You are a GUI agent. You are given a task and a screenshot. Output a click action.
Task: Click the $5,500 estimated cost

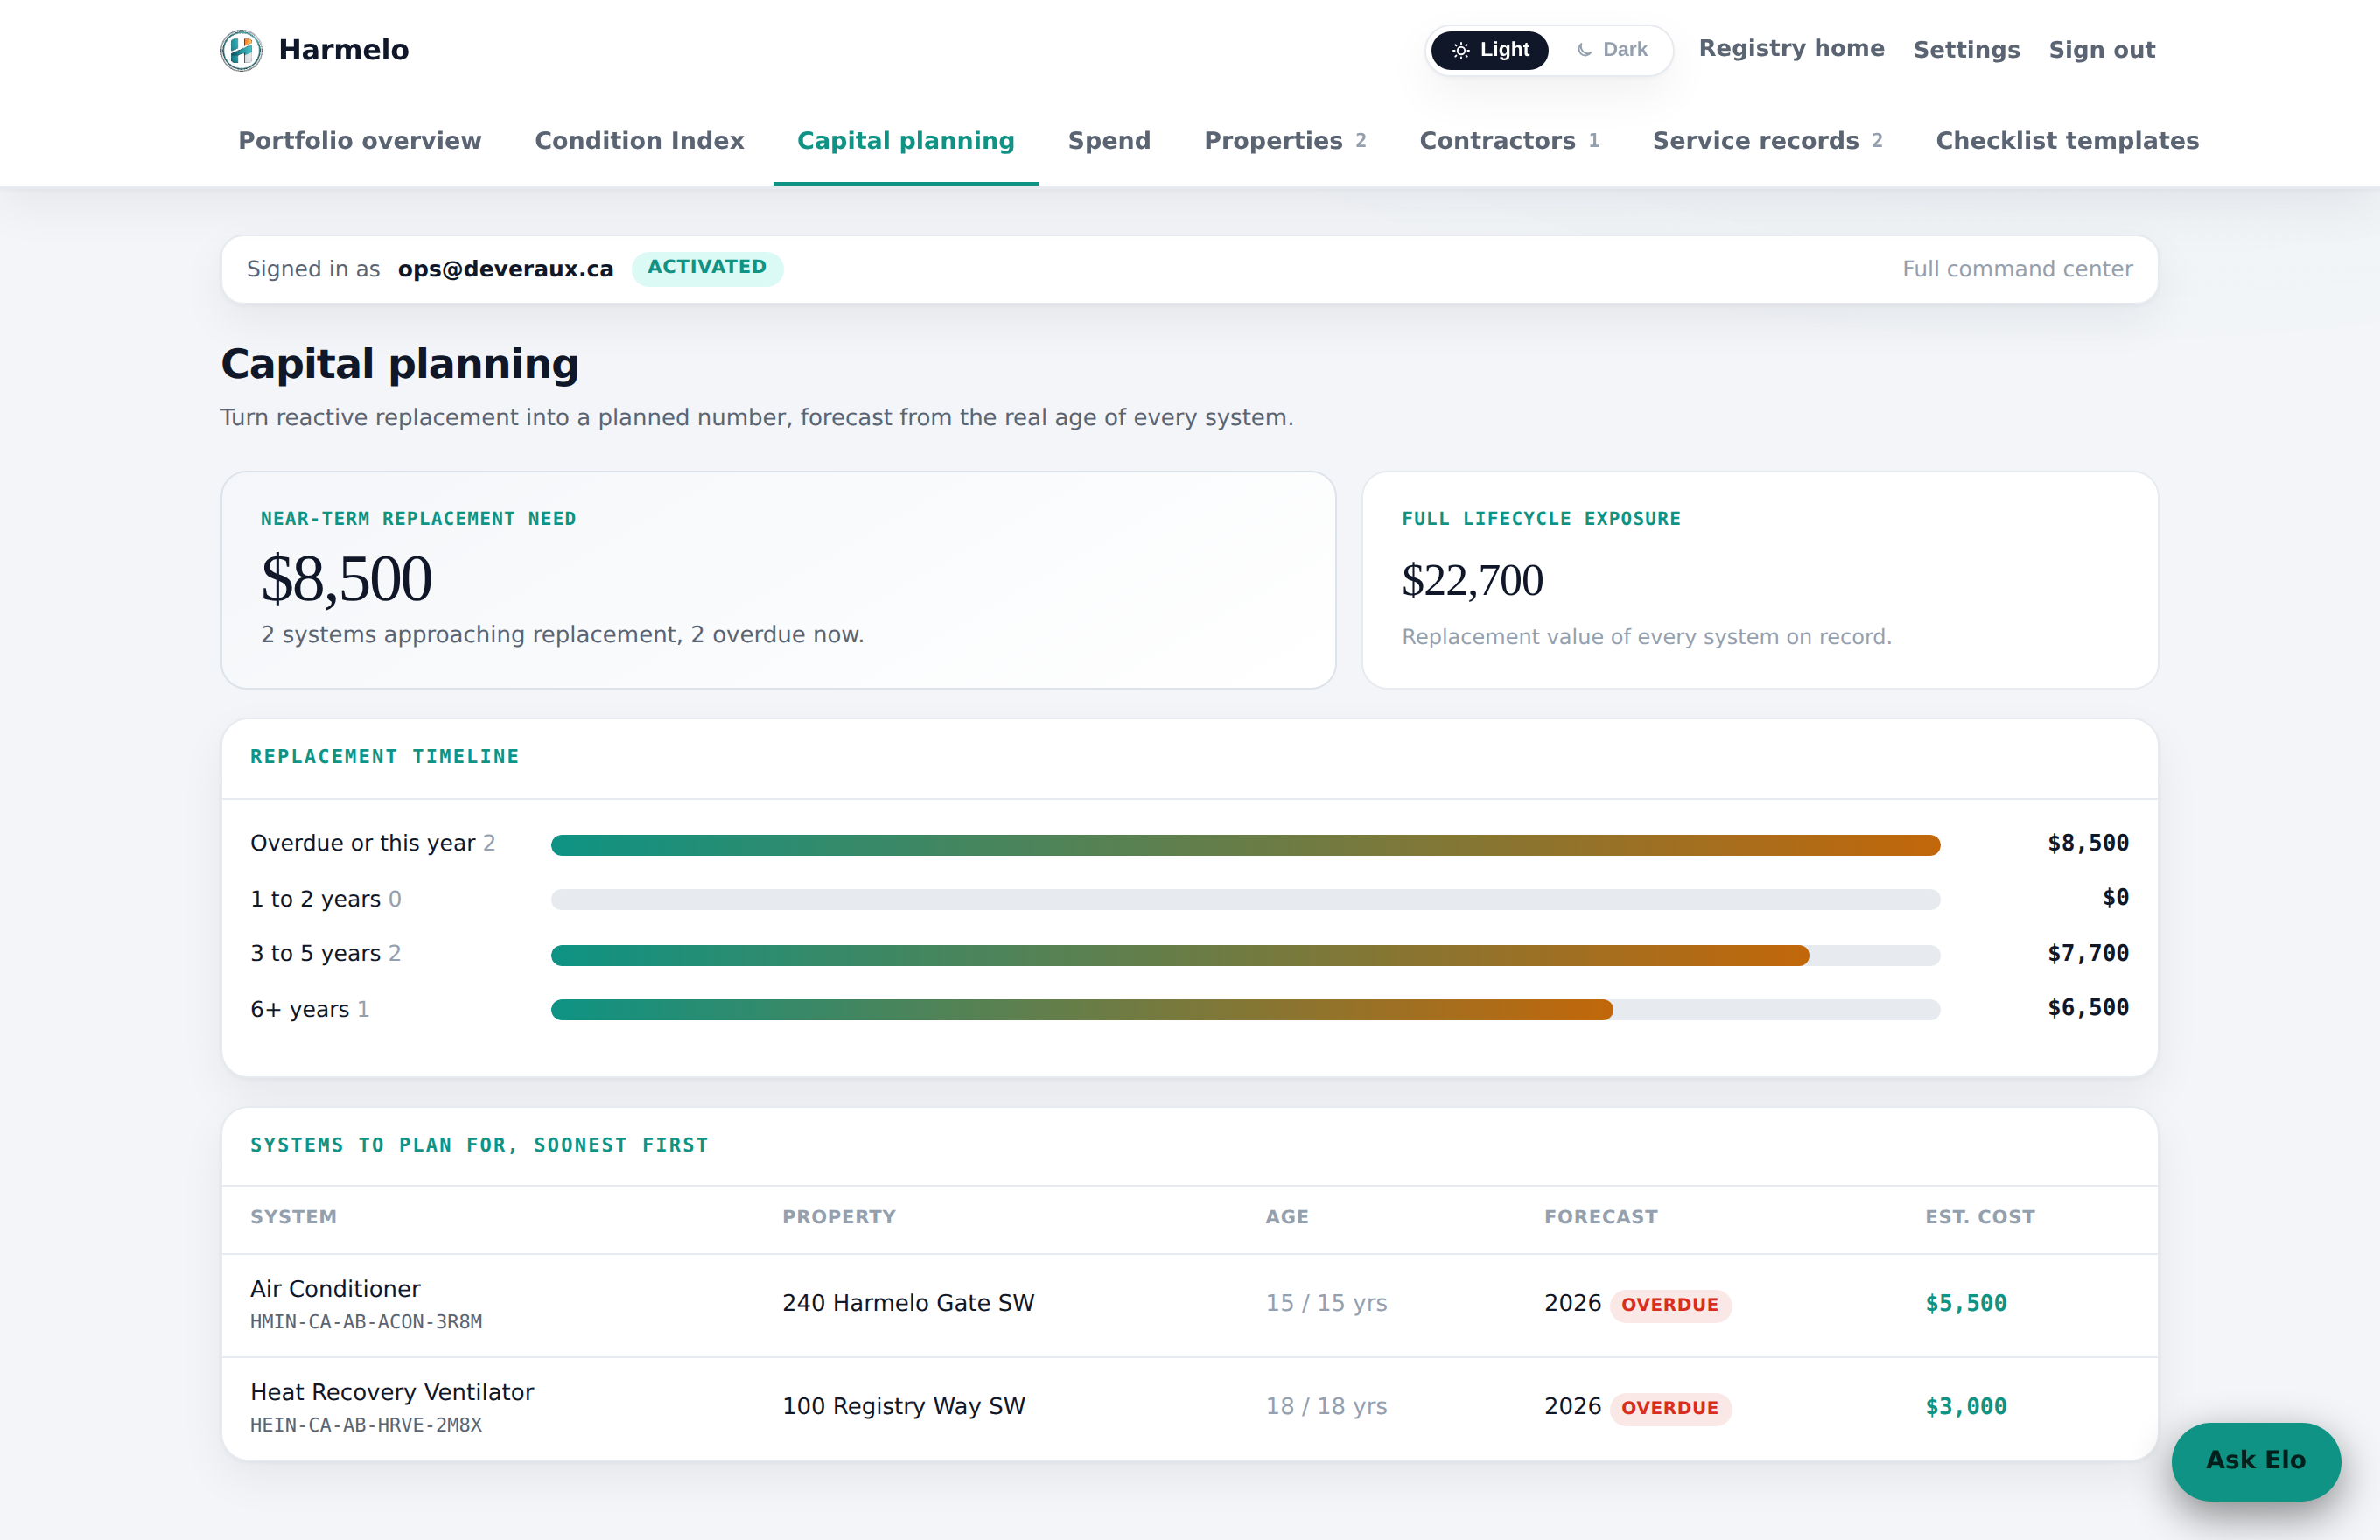pyautogui.click(x=1966, y=1303)
